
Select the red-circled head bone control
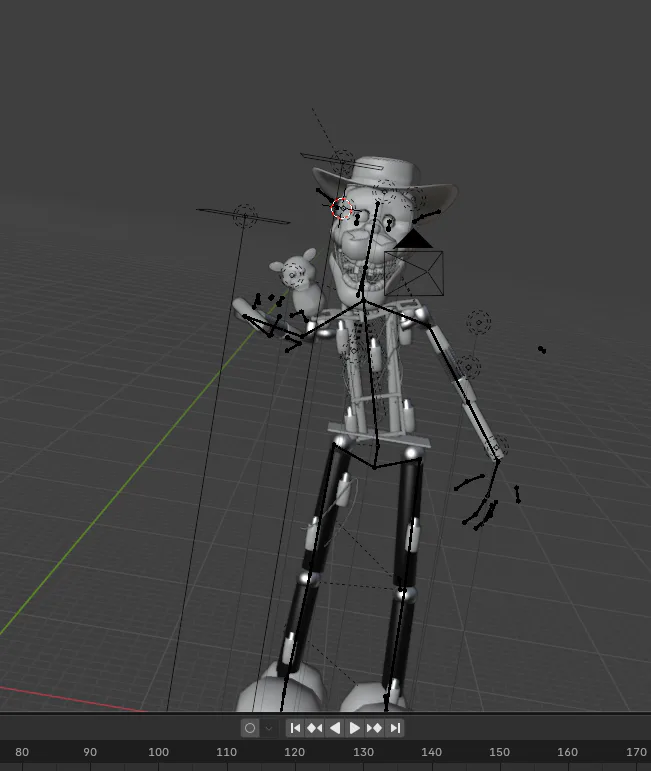coord(342,208)
